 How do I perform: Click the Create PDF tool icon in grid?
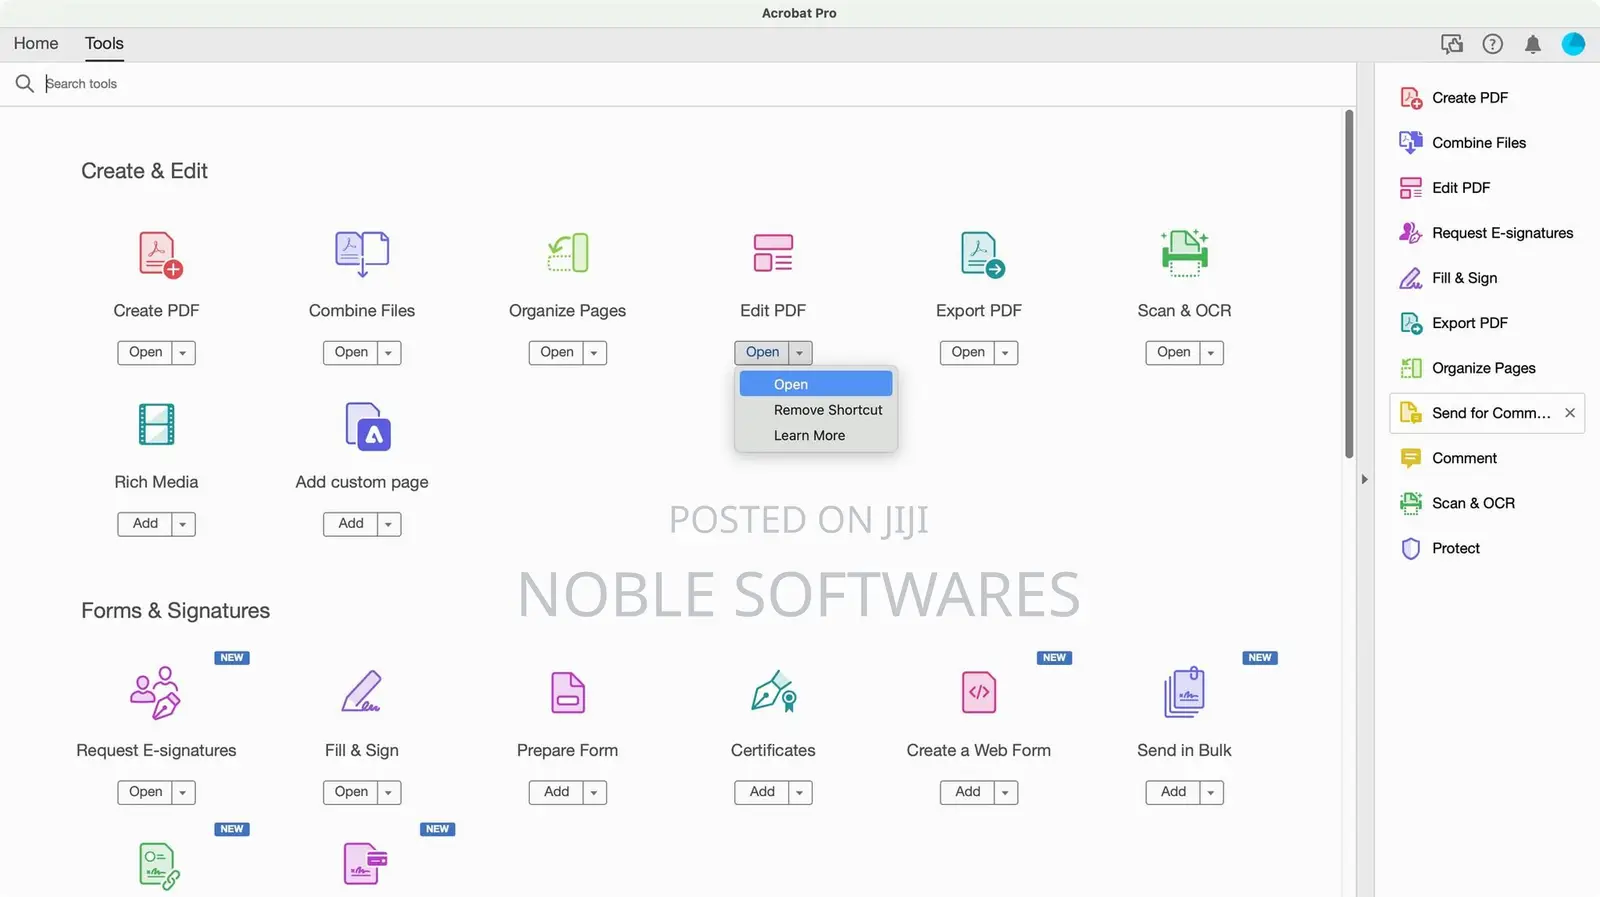pos(160,254)
